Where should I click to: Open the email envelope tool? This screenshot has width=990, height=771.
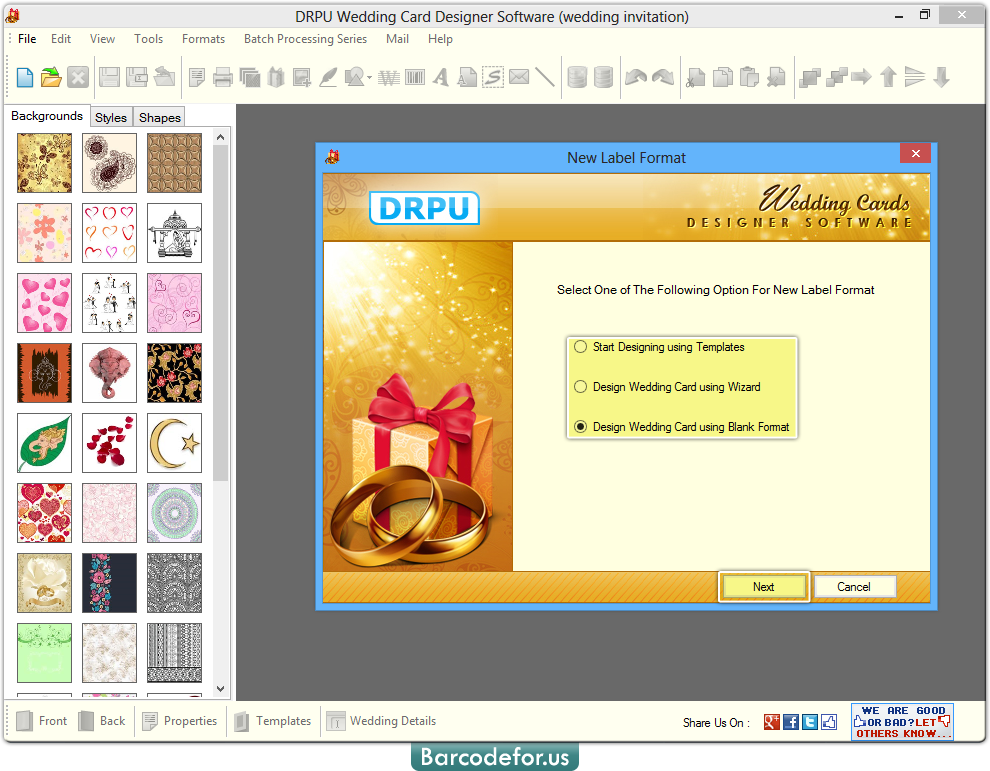pyautogui.click(x=518, y=77)
